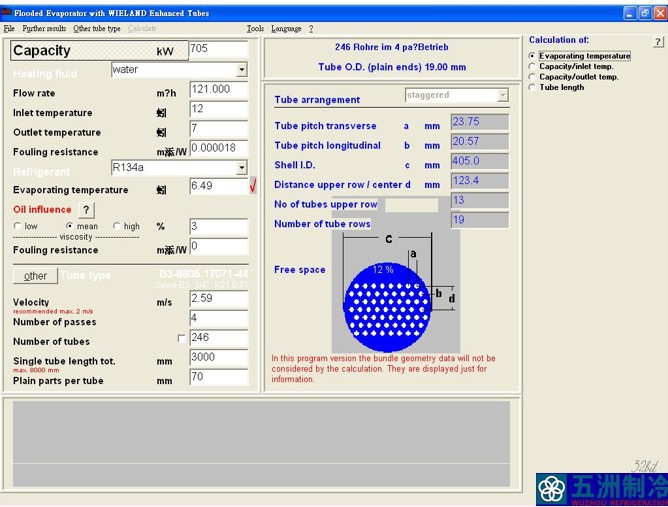The image size is (668, 507).
Task: Open the Other tube type menu
Action: 97,29
